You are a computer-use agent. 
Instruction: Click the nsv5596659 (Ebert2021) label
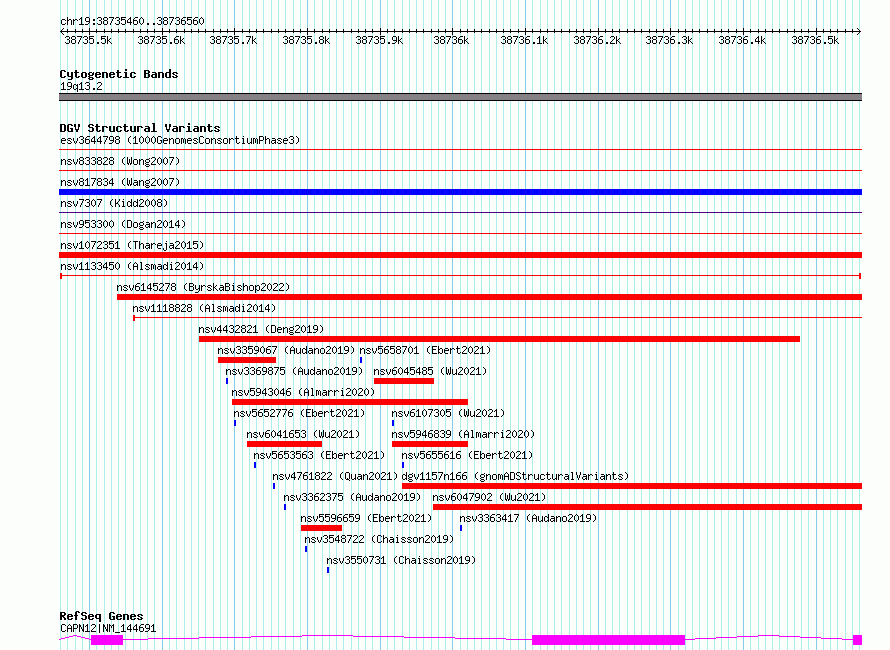tap(366, 518)
